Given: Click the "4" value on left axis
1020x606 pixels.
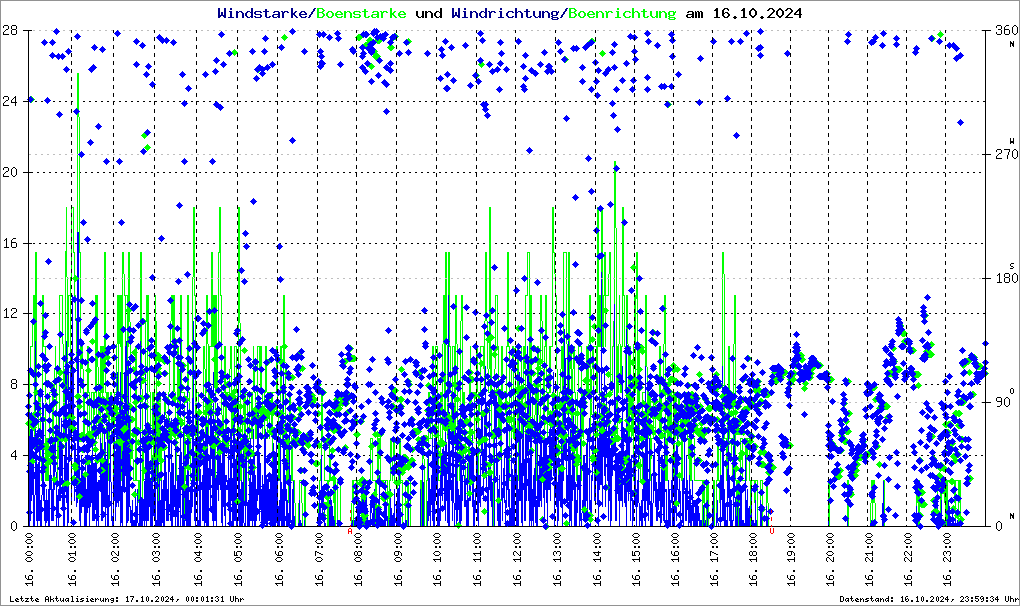Looking at the screenshot, I should click(x=14, y=455).
